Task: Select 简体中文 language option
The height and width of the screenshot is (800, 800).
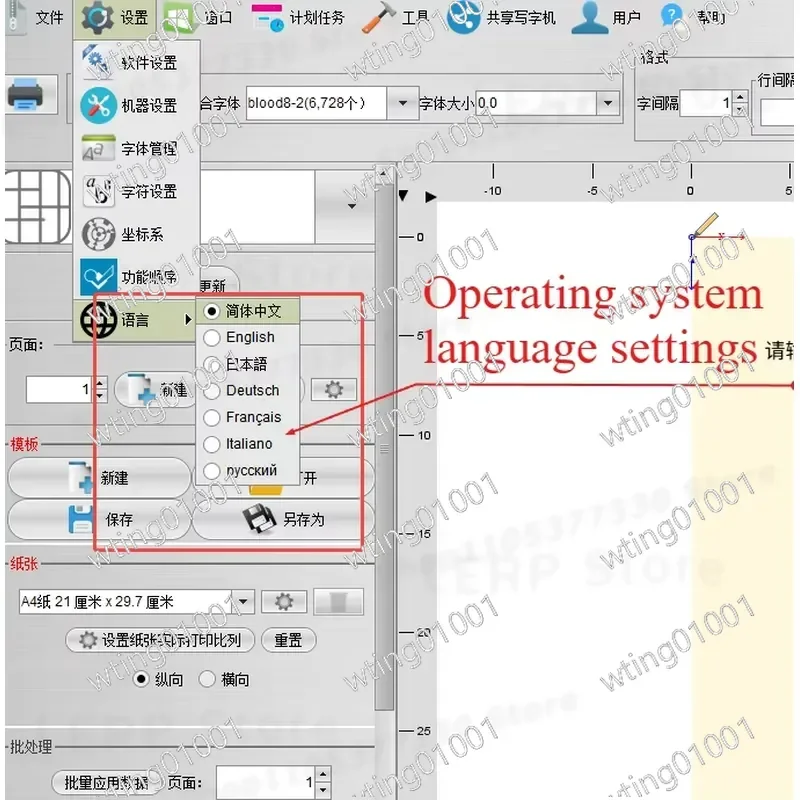Action: pyautogui.click(x=248, y=311)
